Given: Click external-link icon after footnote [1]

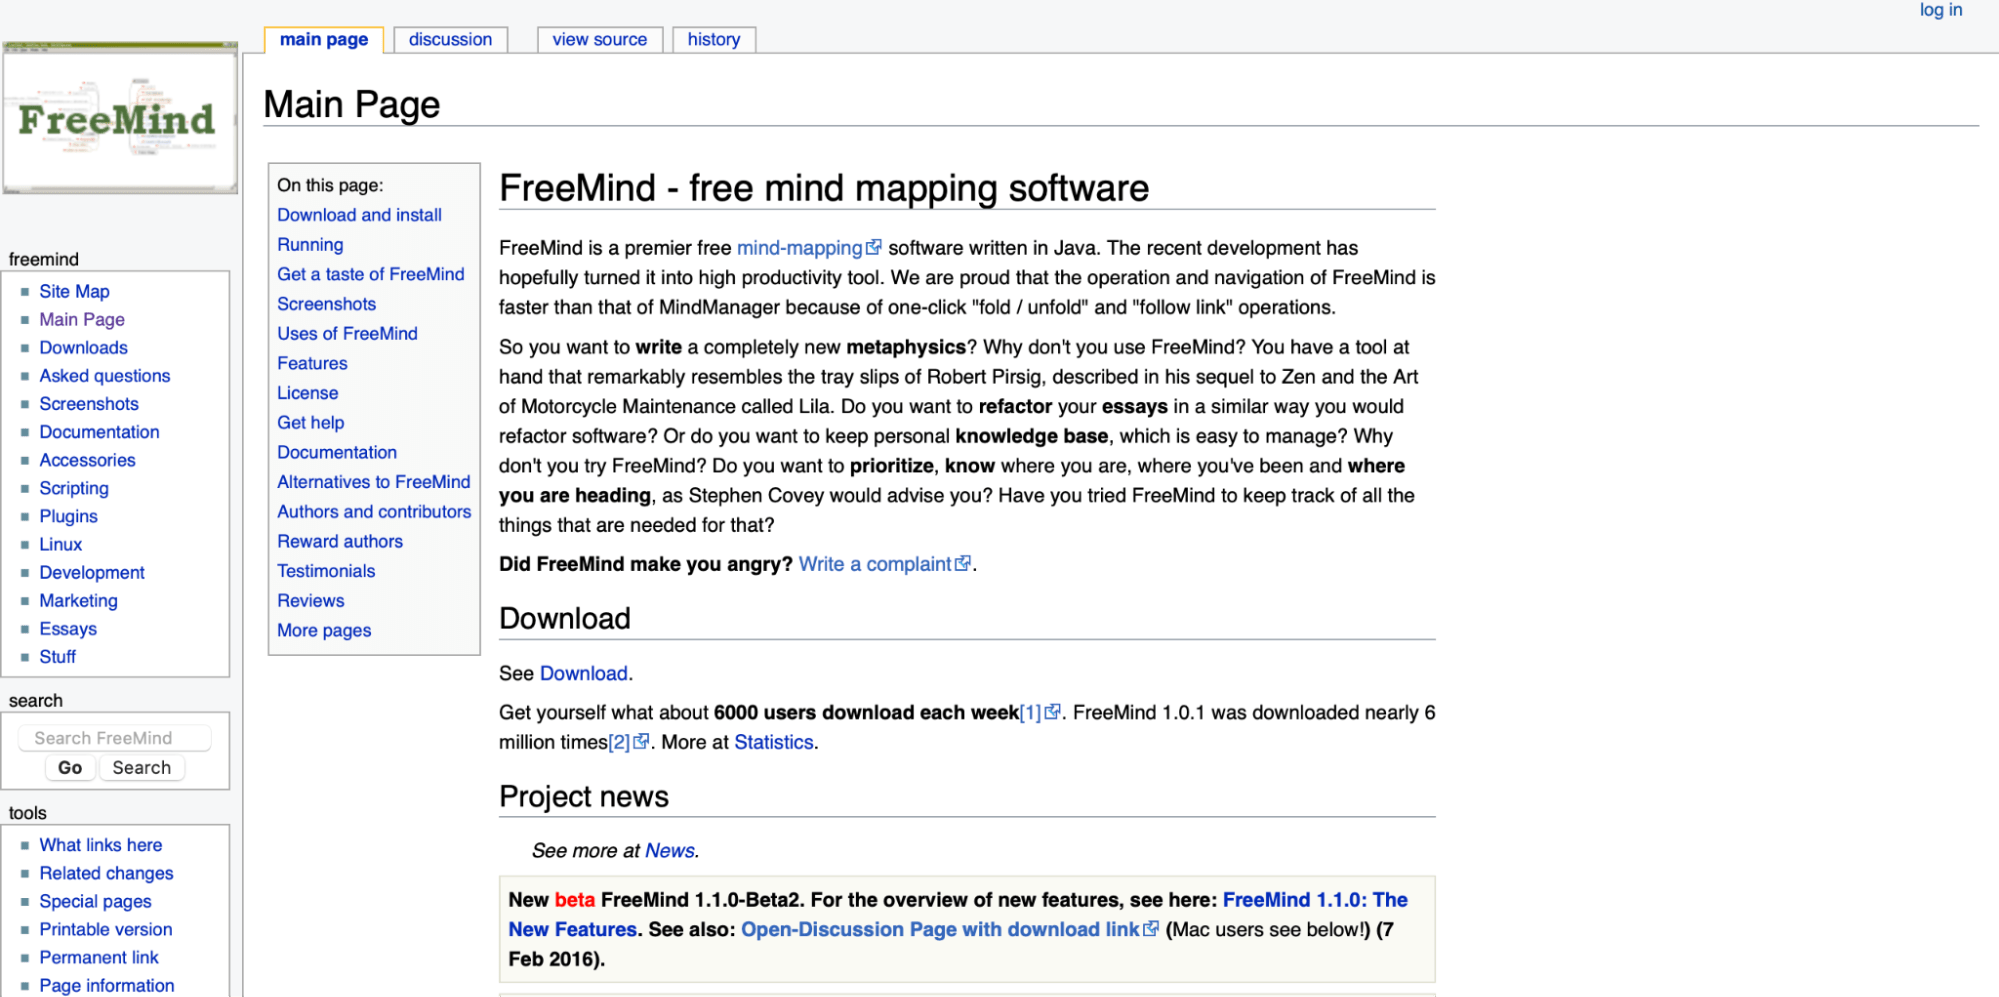Looking at the screenshot, I should click(x=1053, y=712).
